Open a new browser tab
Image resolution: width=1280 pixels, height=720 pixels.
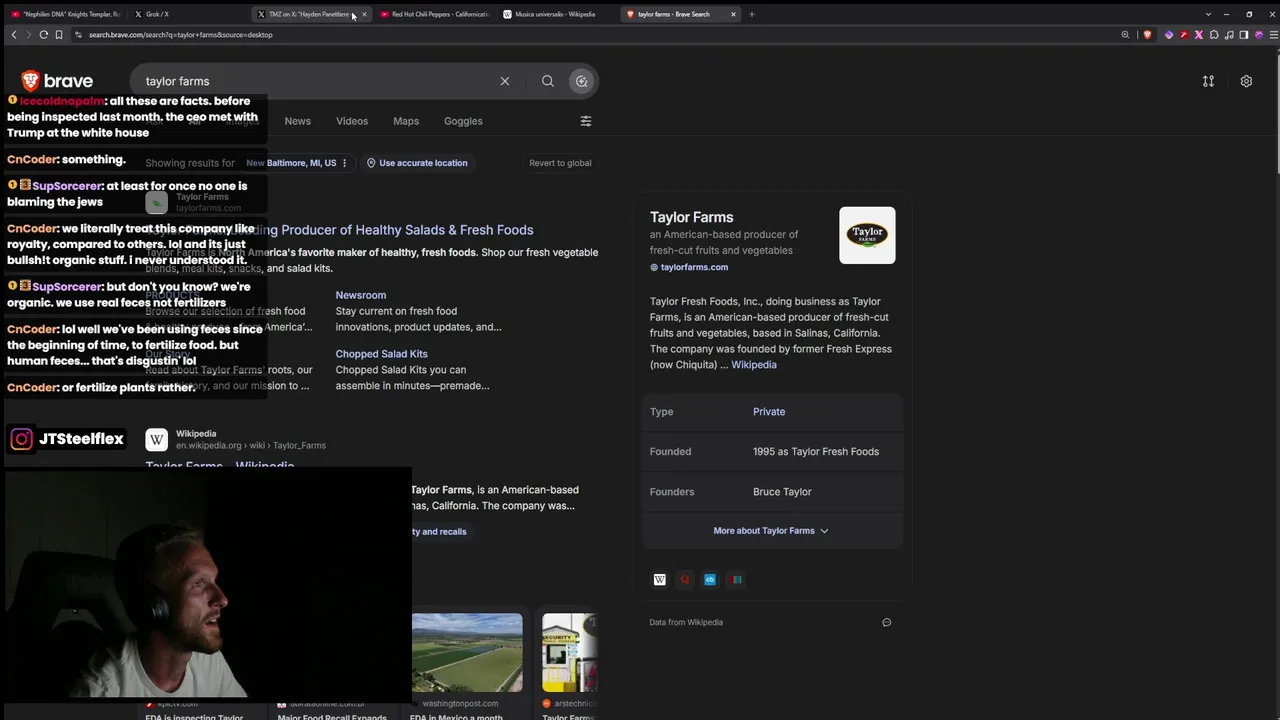coord(752,14)
